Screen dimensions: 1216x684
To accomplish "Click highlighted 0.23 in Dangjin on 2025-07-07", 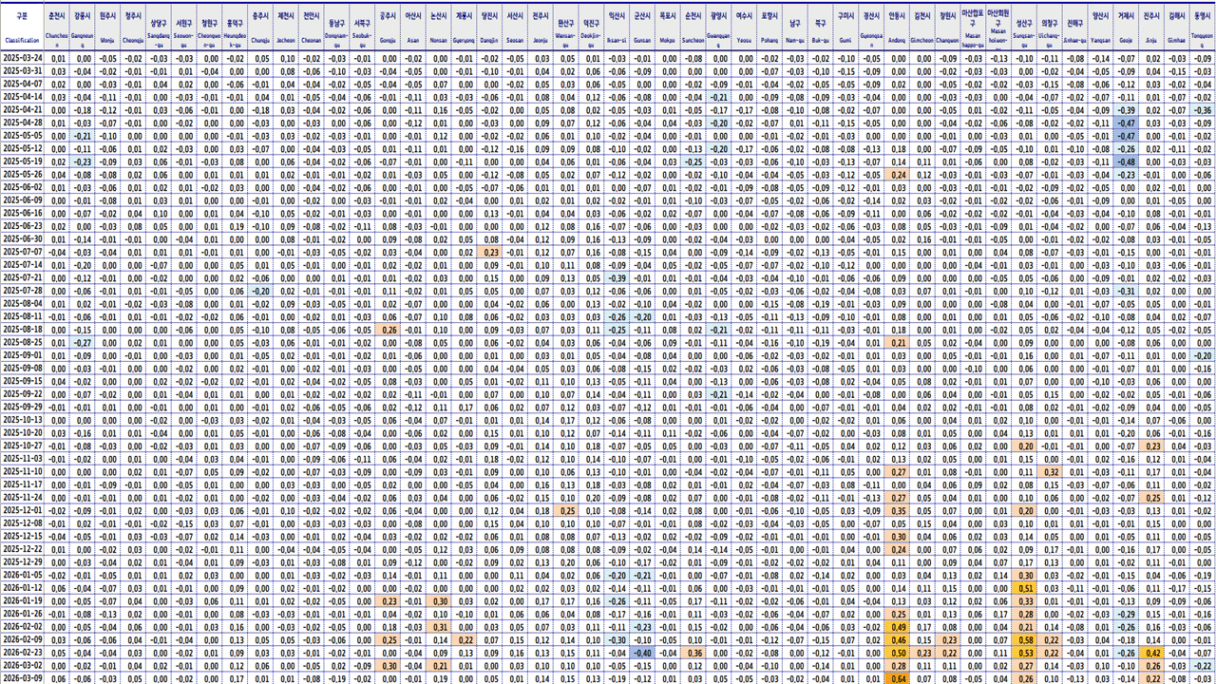I will pos(490,251).
